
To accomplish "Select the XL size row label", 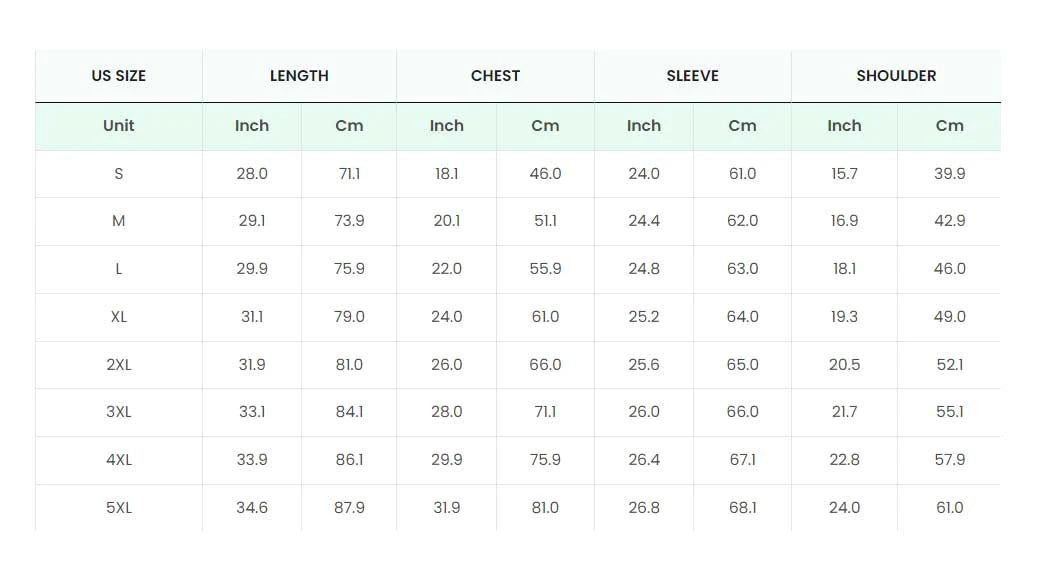I will [x=119, y=317].
